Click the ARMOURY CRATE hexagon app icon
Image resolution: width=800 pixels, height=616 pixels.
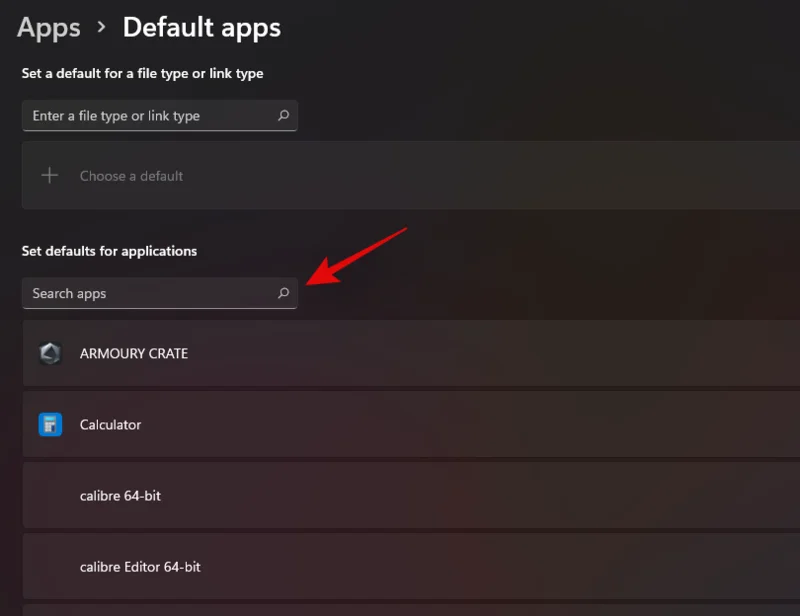click(x=50, y=353)
